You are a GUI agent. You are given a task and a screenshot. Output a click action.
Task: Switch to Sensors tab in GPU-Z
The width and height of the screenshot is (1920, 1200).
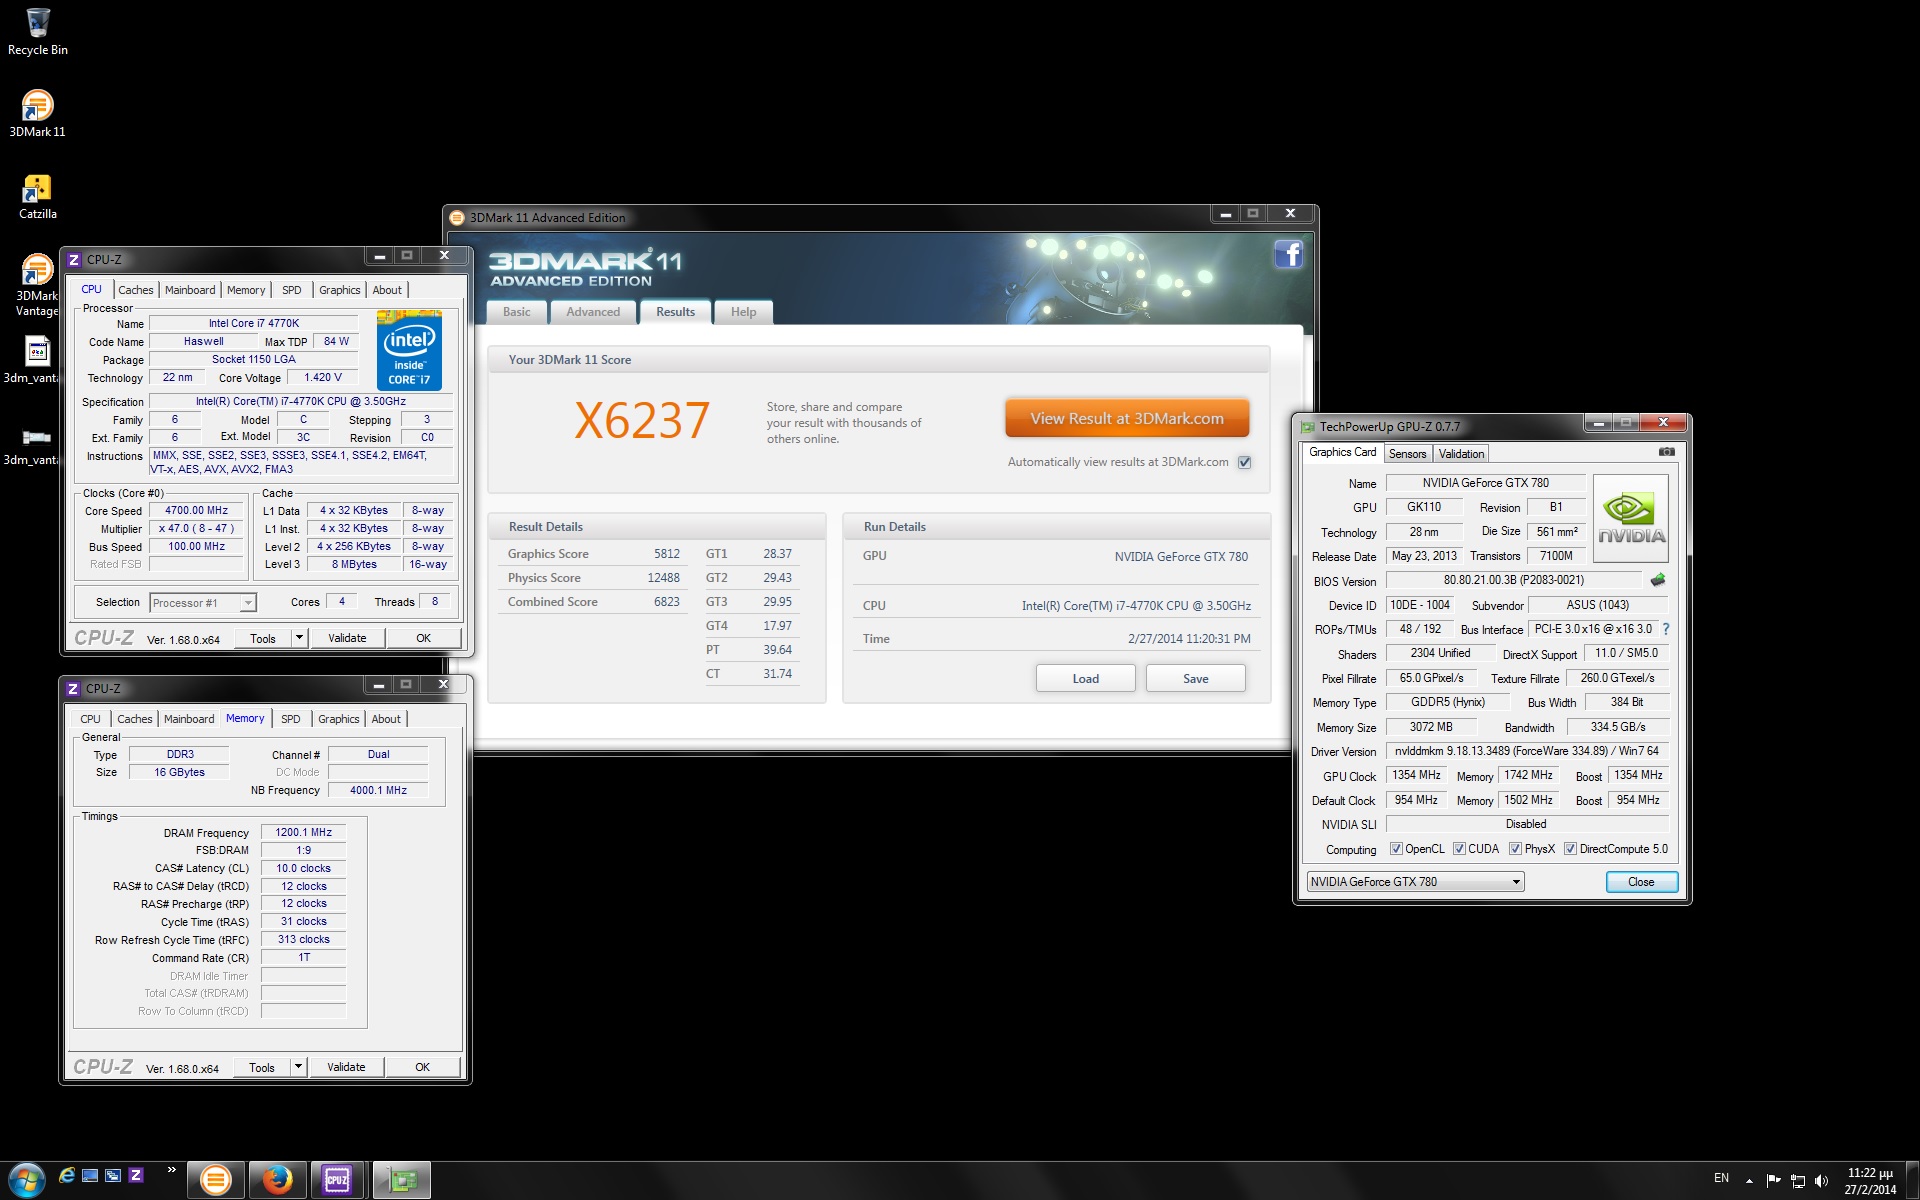(x=1407, y=454)
